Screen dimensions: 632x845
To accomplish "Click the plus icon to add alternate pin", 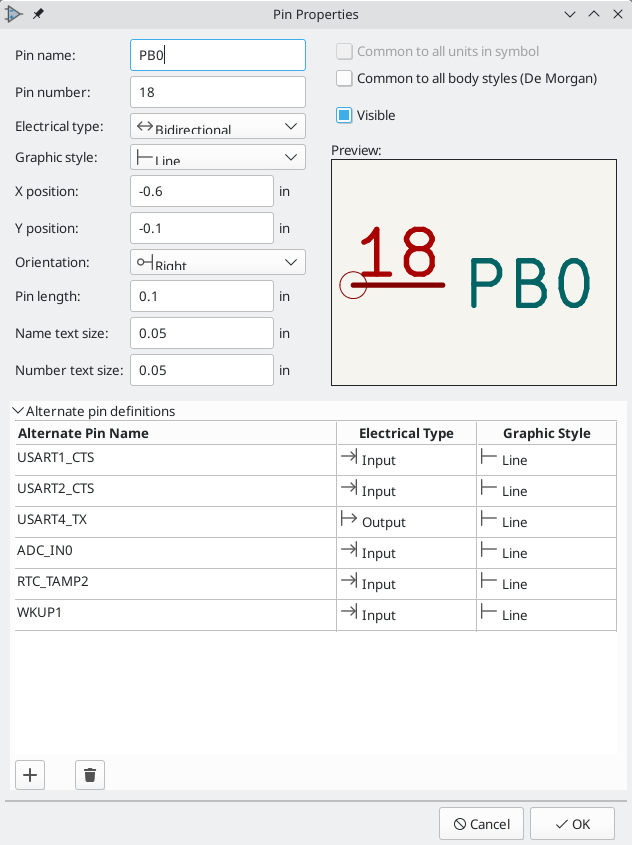I will point(30,774).
